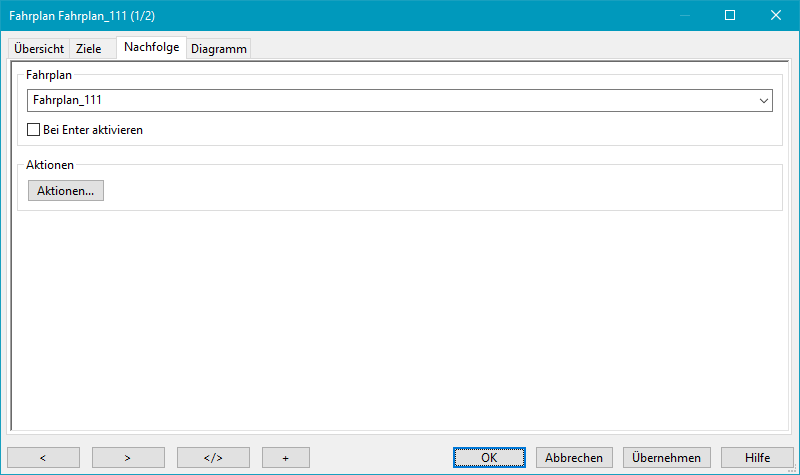Go to the next schedule with the > button
This screenshot has width=800, height=475.
point(128,457)
